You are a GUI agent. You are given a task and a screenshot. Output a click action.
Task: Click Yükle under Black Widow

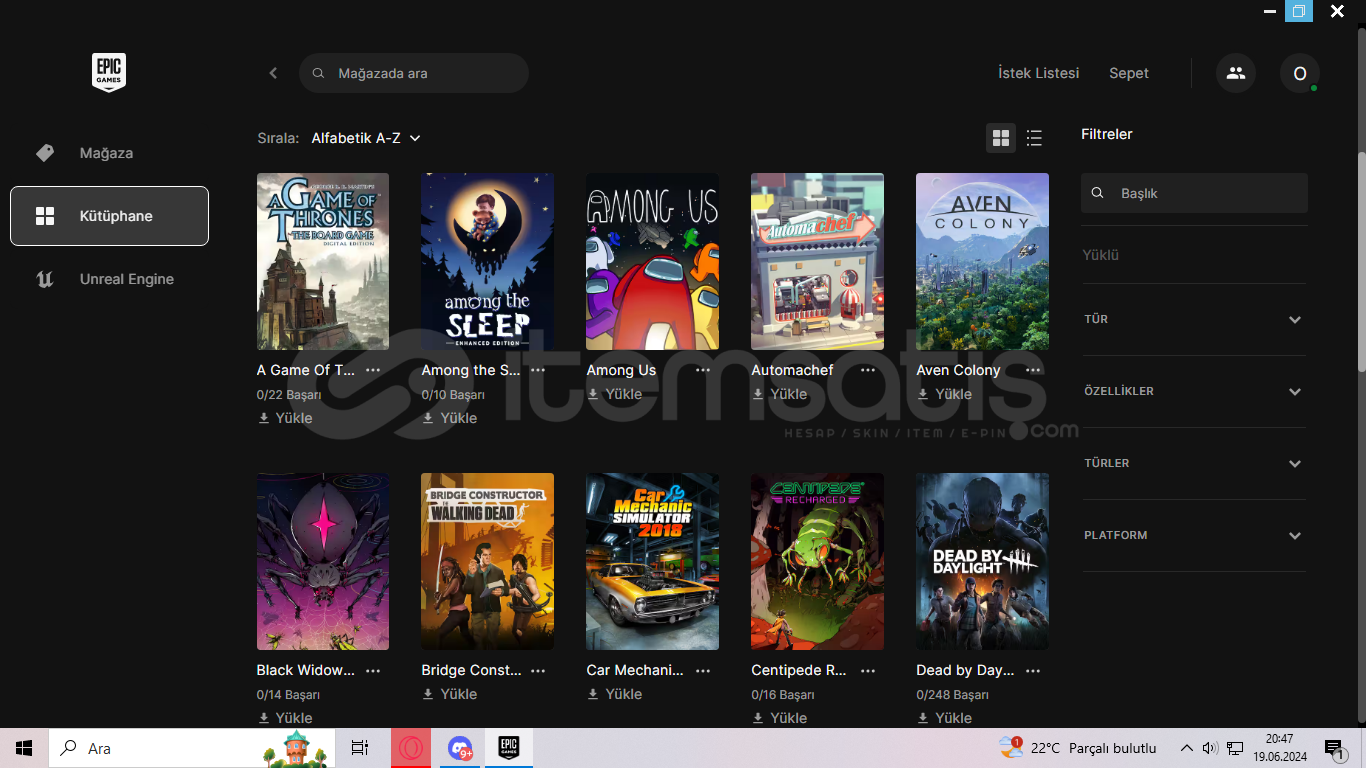[285, 718]
